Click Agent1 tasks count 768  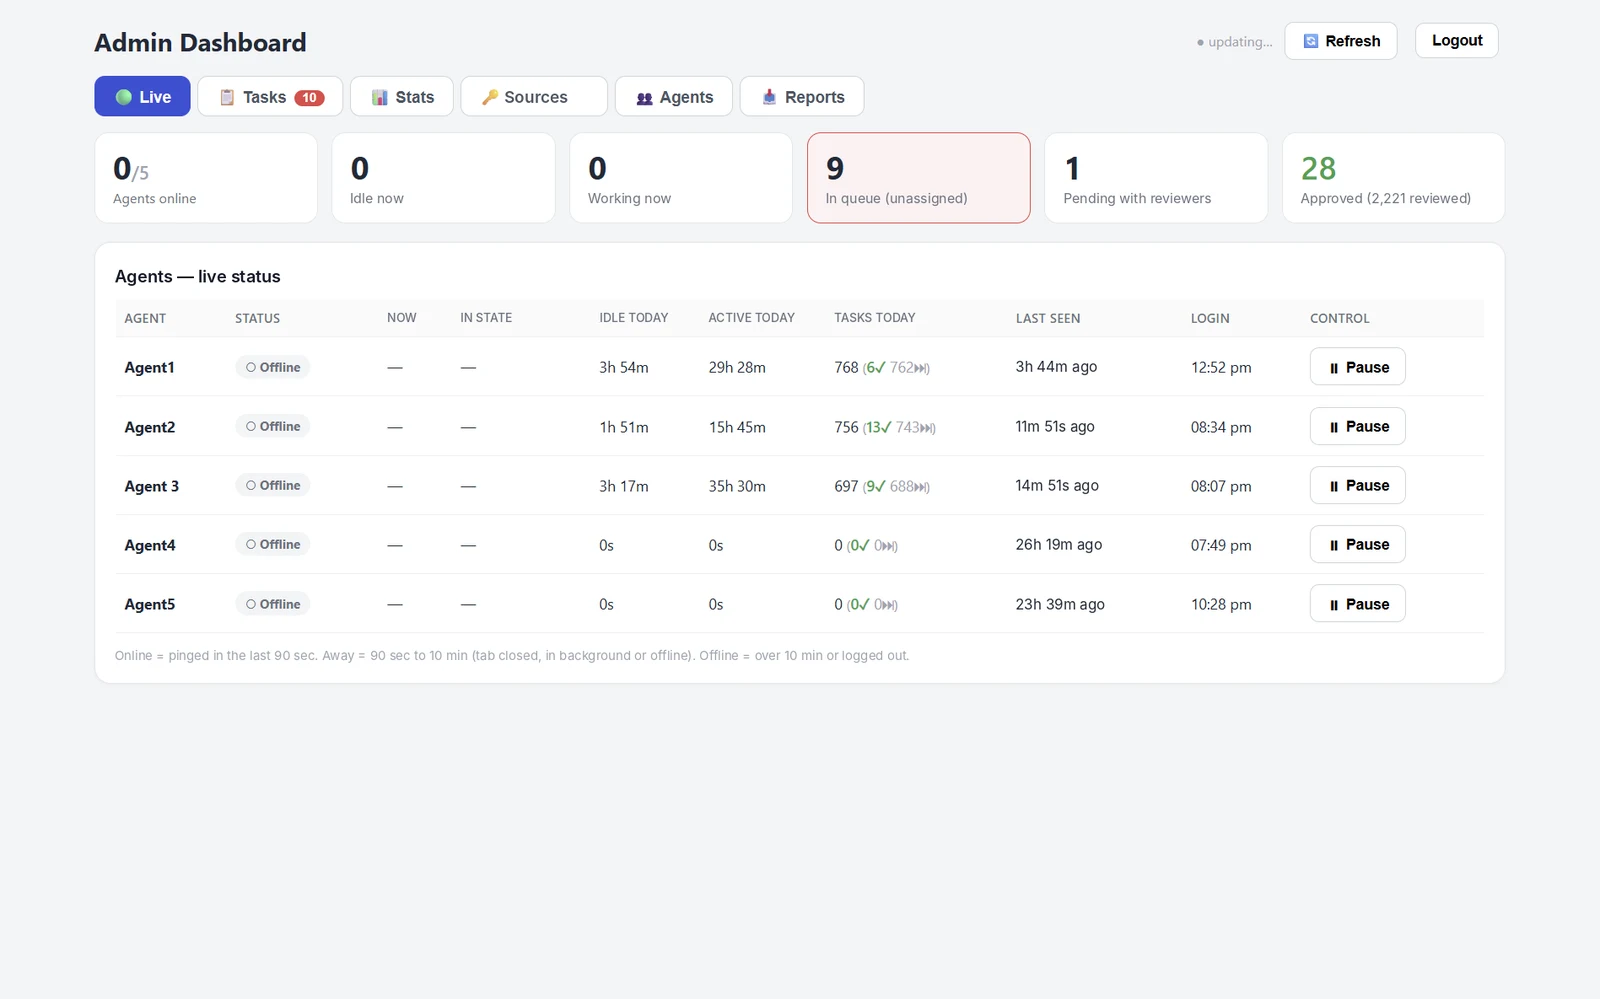coord(846,368)
